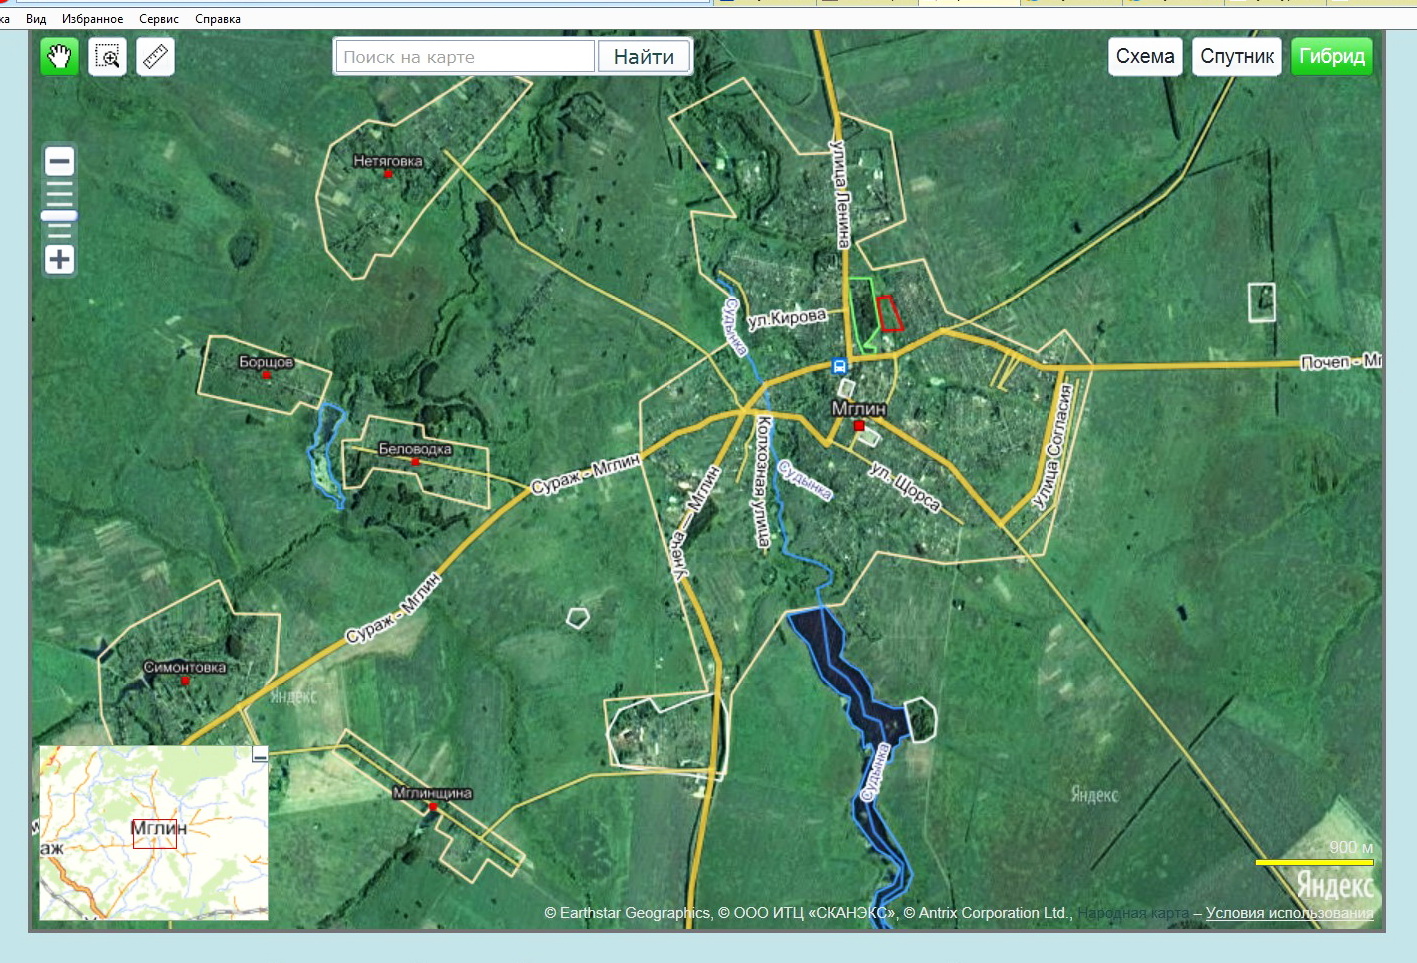Click the Нетяговка label
Screen dimensions: 1417x963
pos(388,161)
